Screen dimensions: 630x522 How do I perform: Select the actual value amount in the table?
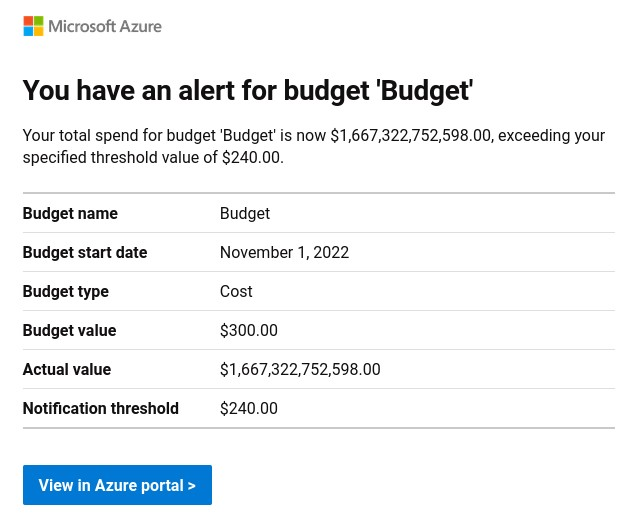coord(300,369)
